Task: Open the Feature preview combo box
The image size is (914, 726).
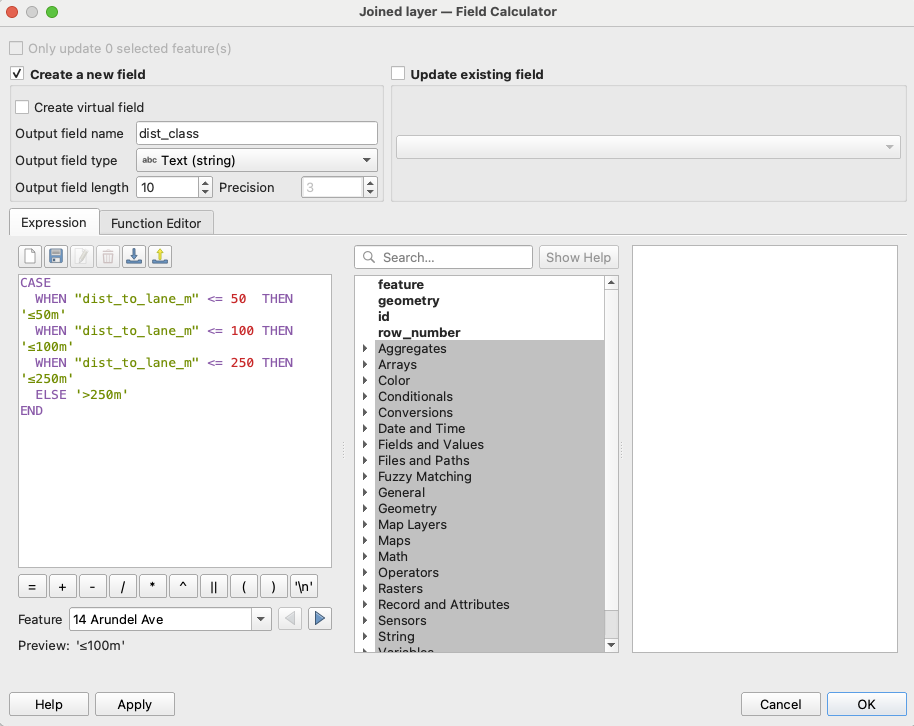Action: pos(170,619)
